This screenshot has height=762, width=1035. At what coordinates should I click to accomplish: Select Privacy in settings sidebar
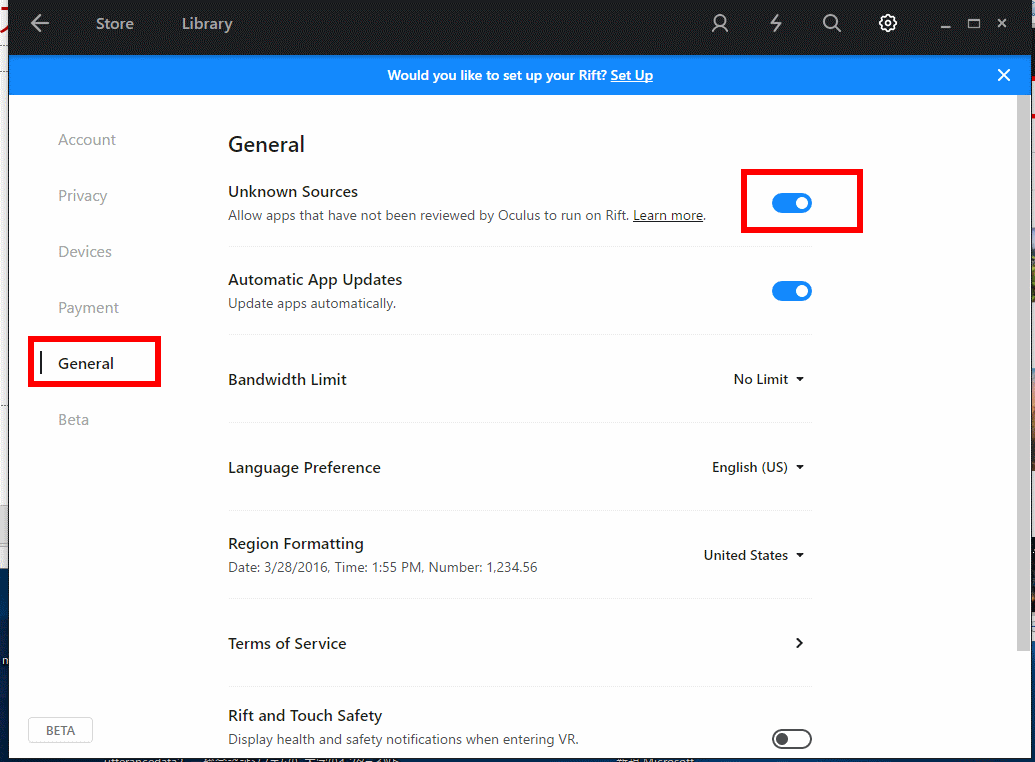(83, 195)
